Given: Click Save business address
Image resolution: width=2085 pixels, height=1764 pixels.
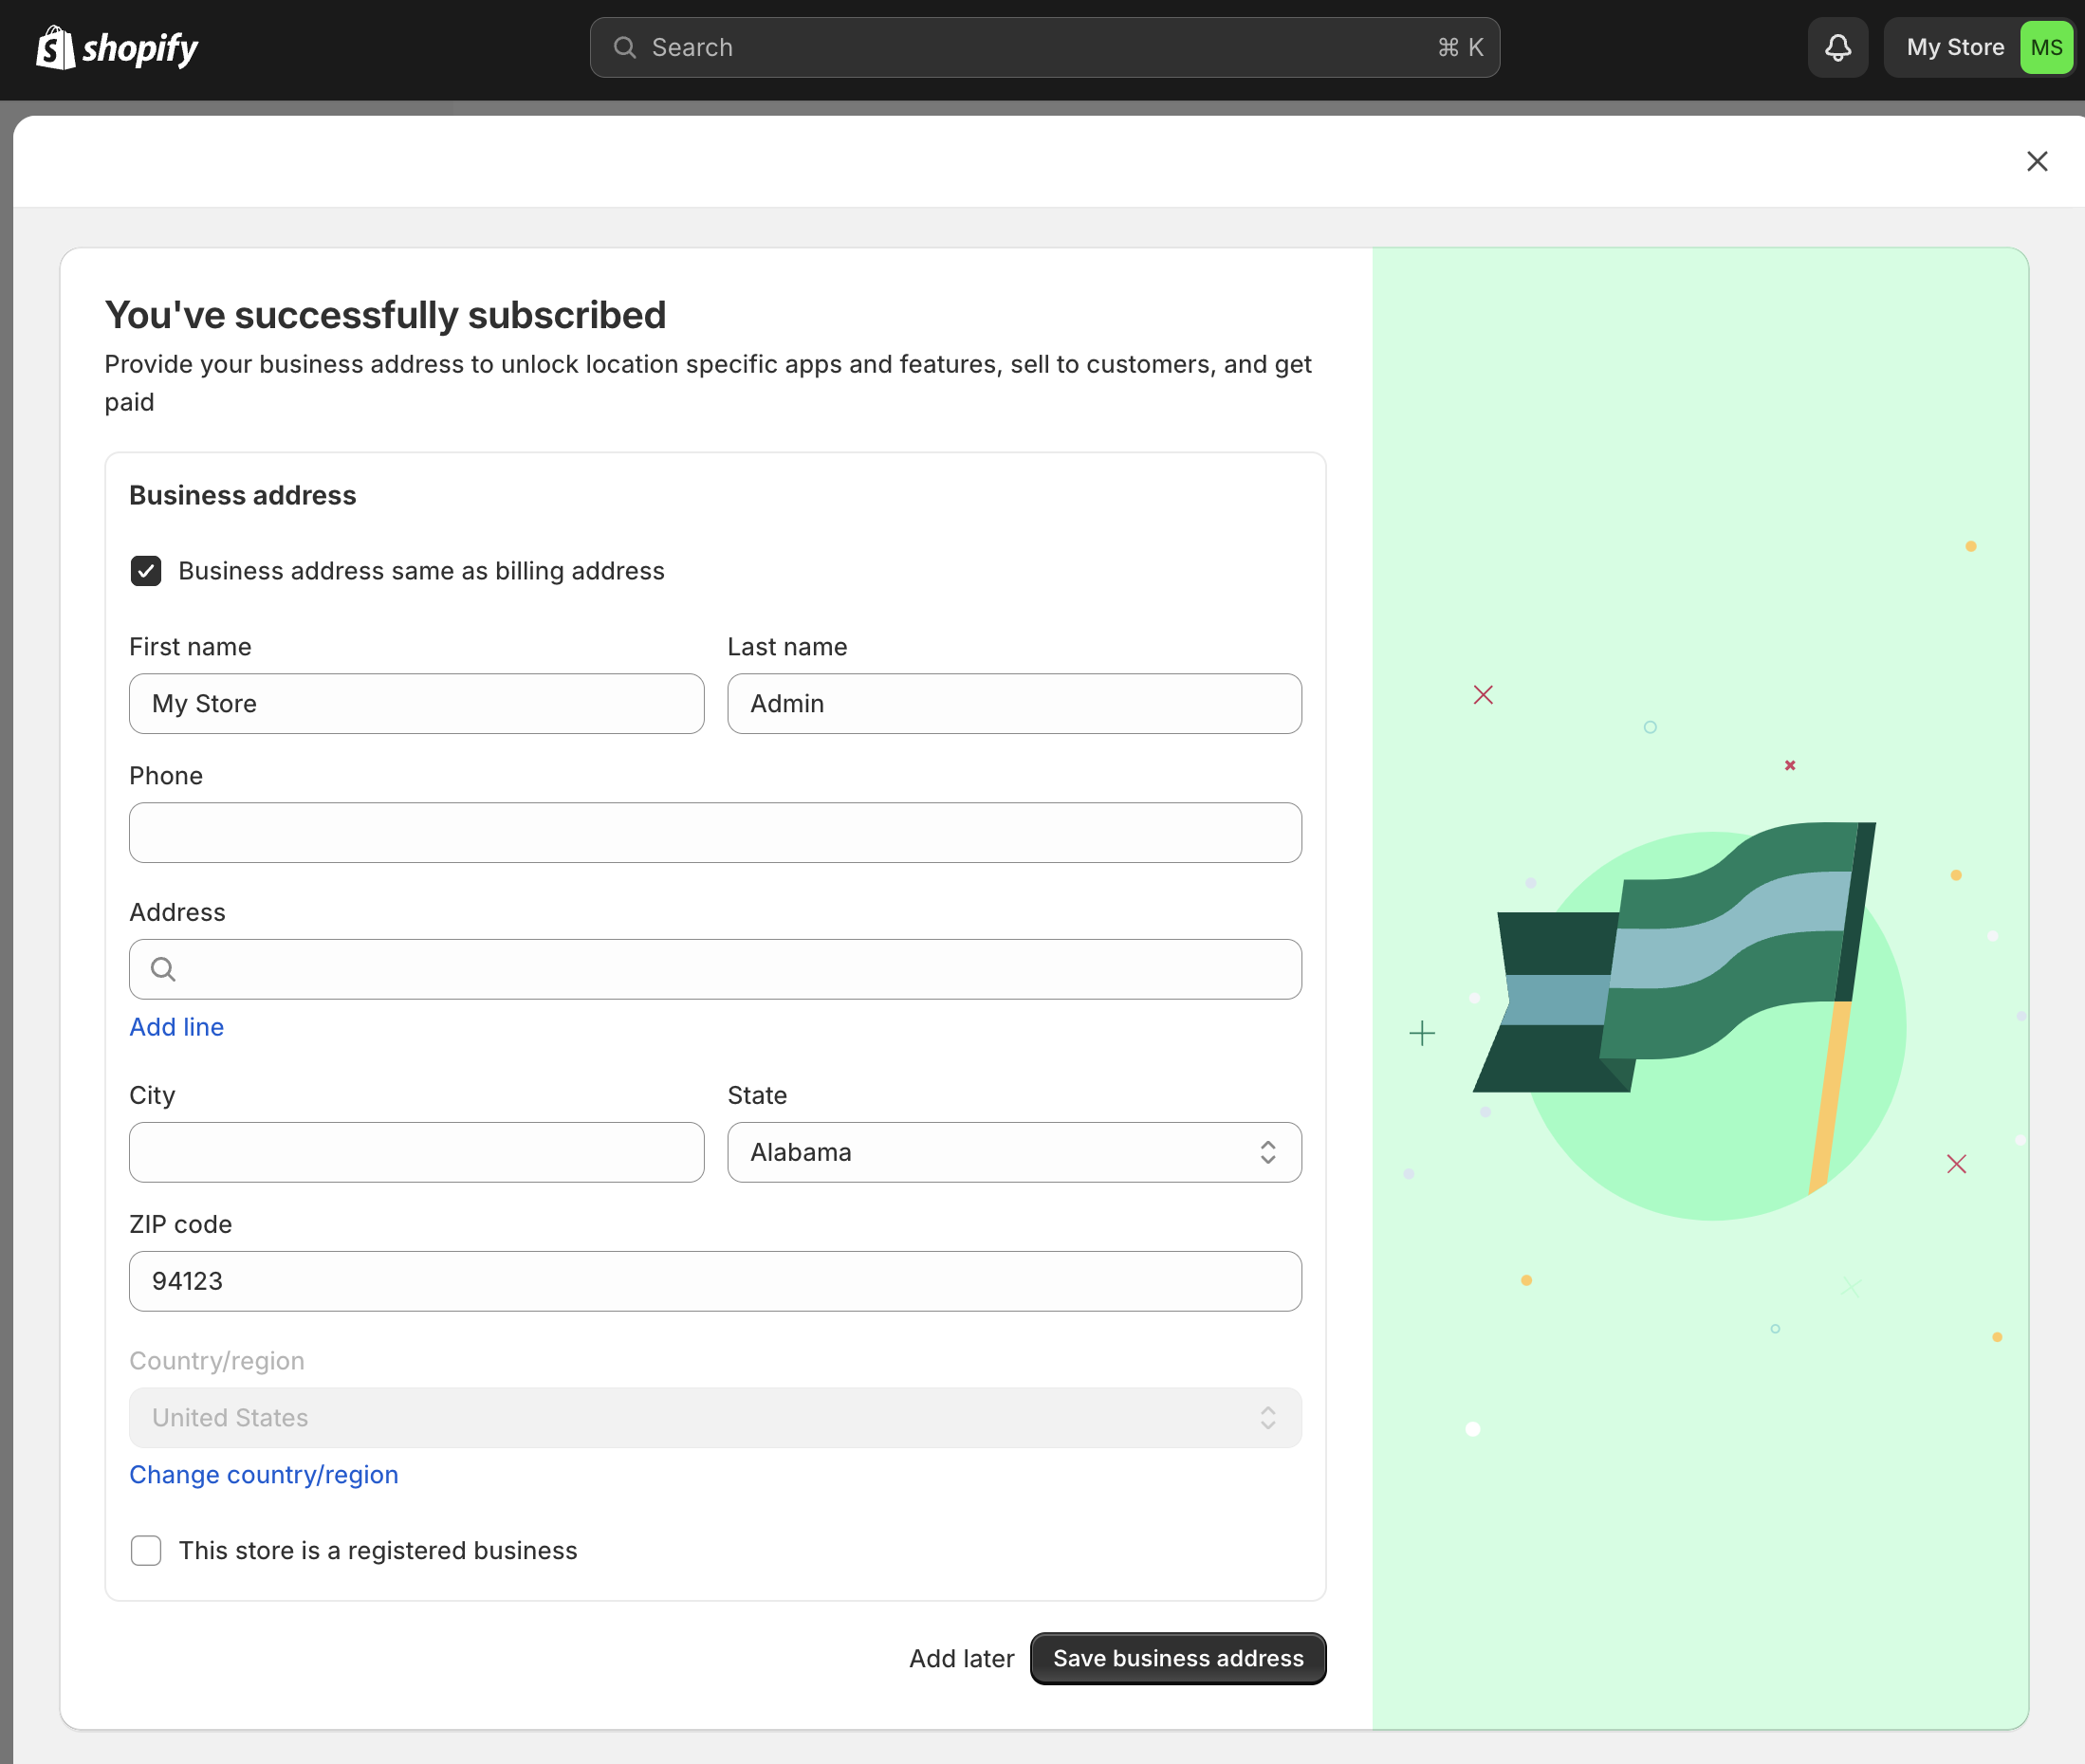Looking at the screenshot, I should [1177, 1657].
